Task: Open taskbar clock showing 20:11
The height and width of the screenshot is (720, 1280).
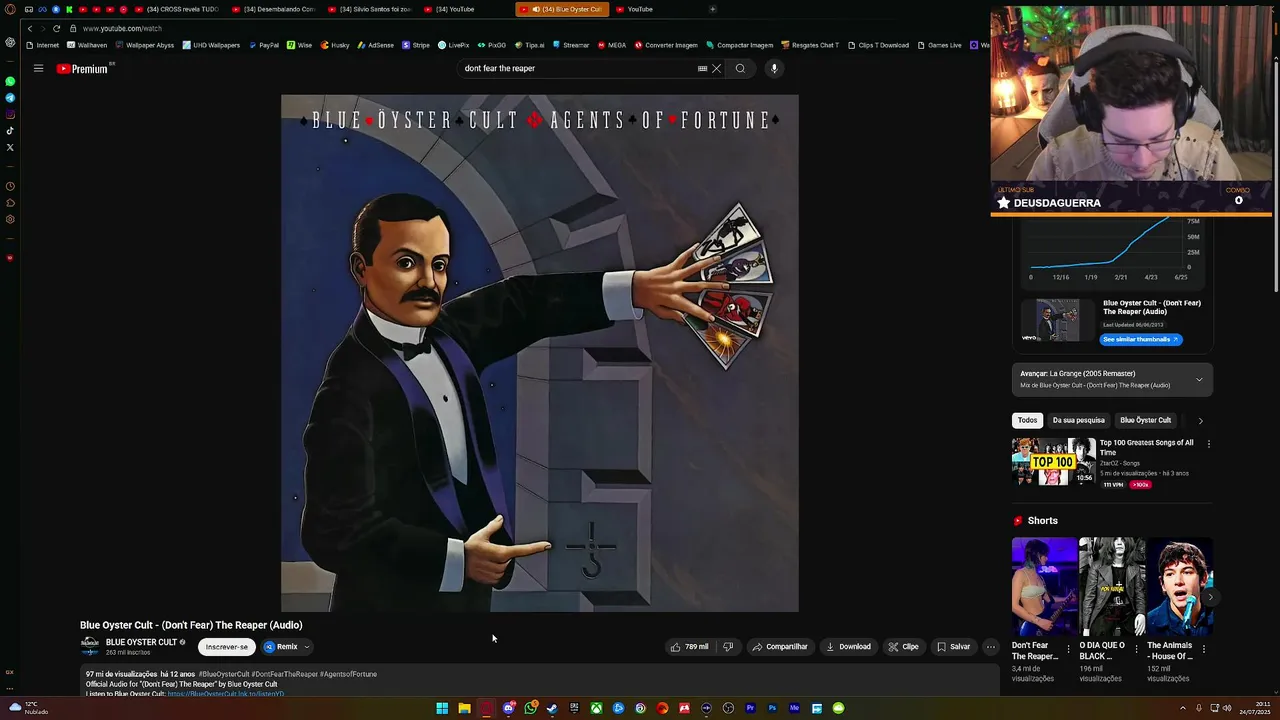Action: pos(1256,708)
